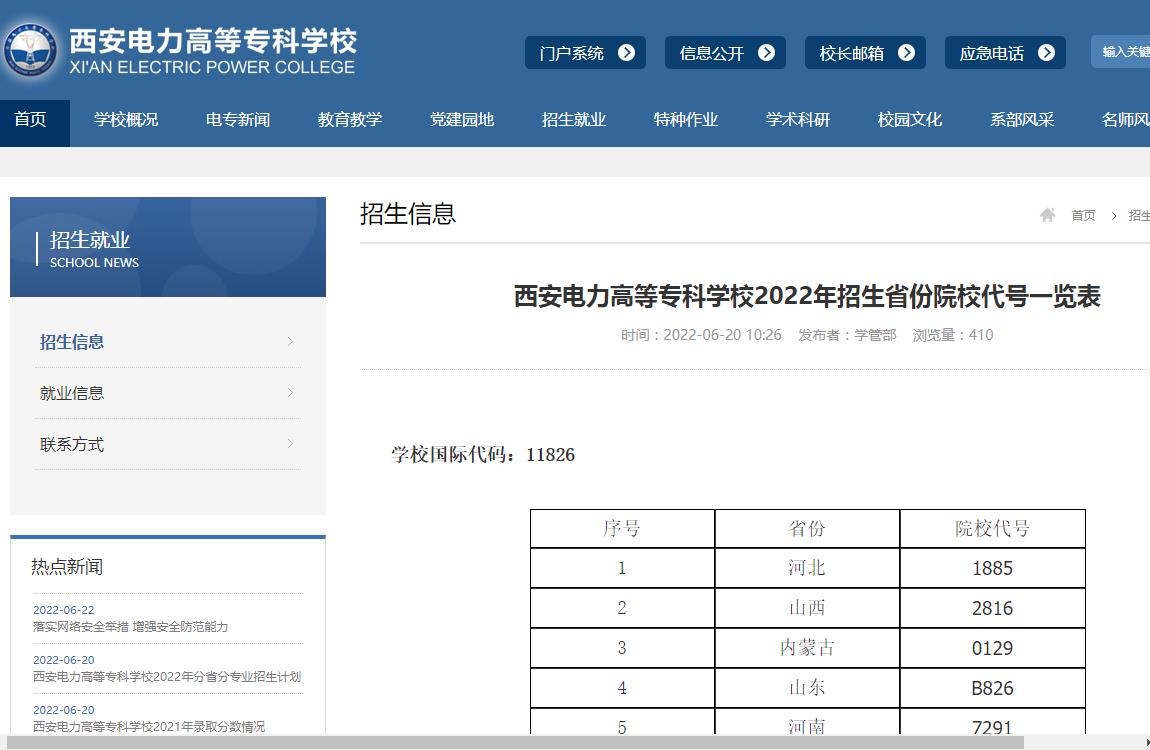The image size is (1150, 750).
Task: Click the chevron beside 就业信息
Action: pyautogui.click(x=290, y=393)
